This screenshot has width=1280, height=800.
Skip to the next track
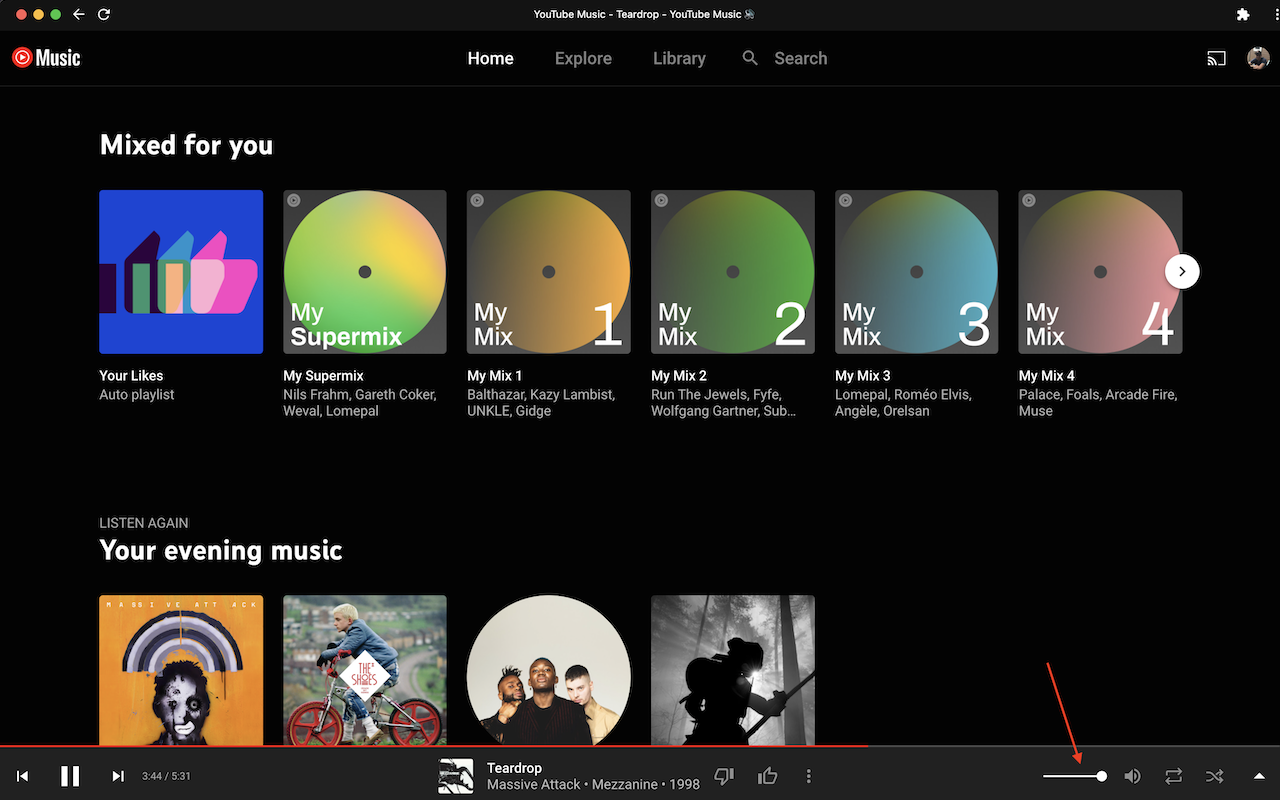(118, 776)
